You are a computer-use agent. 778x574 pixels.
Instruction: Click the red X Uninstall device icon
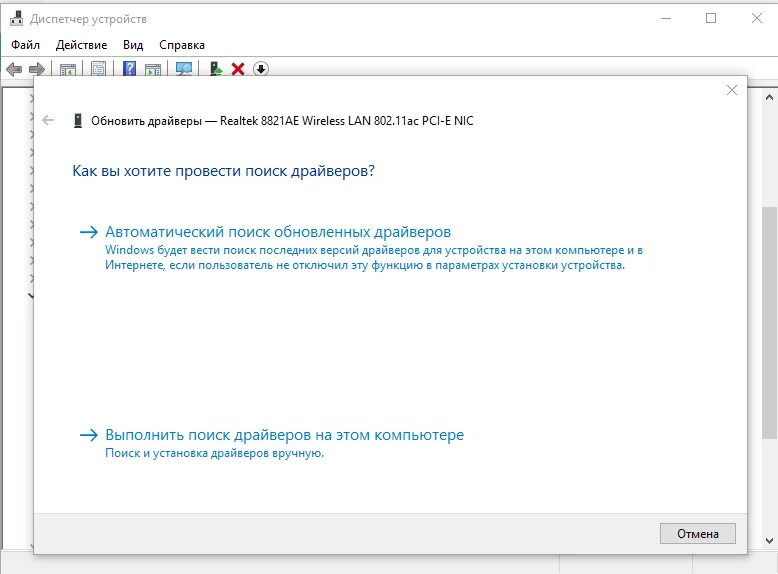click(x=238, y=69)
